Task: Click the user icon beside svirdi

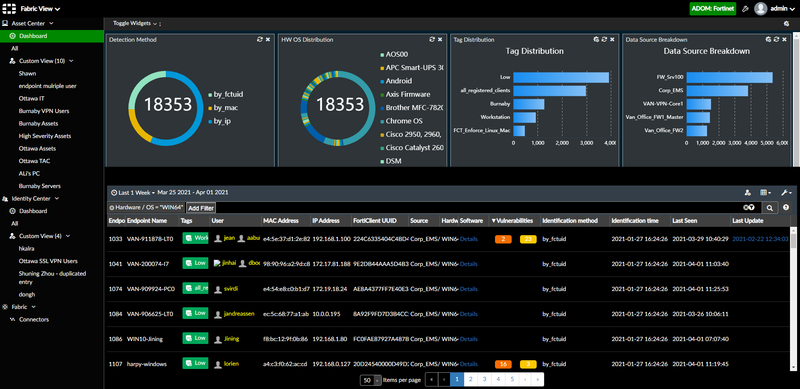Action: point(218,289)
